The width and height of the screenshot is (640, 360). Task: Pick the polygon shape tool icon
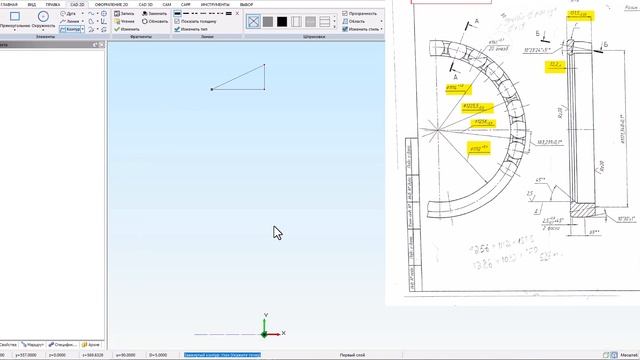(91, 21)
